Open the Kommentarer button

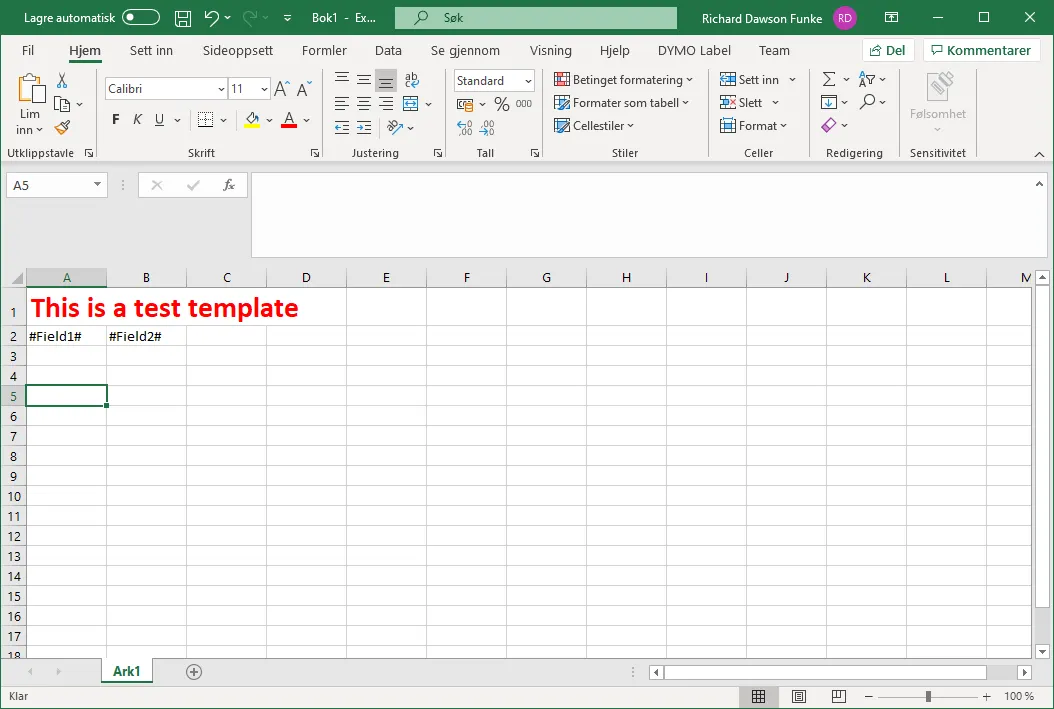tap(981, 50)
